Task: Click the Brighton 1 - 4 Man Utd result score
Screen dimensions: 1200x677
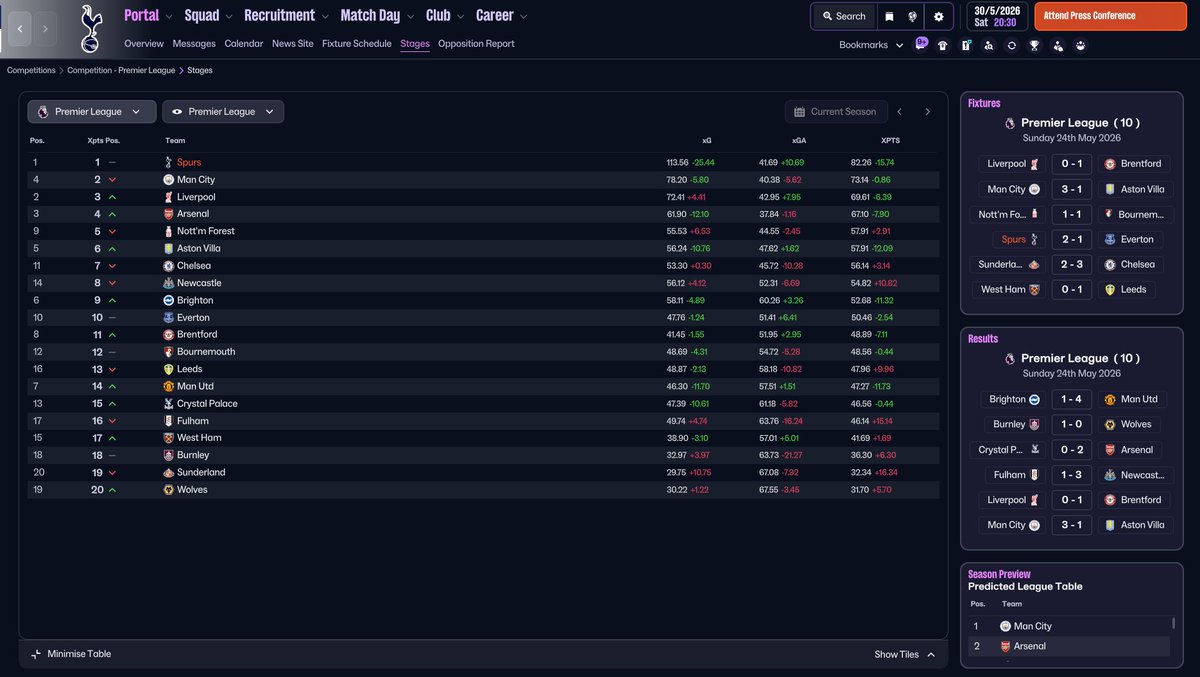Action: click(1071, 399)
